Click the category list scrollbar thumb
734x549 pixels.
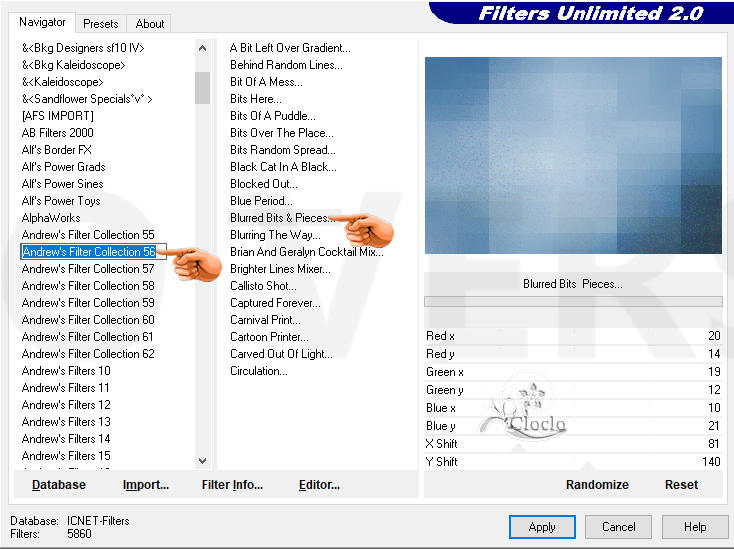202,88
